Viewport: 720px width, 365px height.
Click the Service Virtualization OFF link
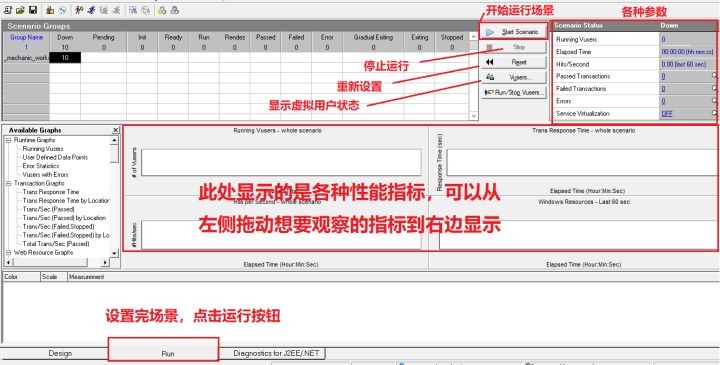click(667, 113)
